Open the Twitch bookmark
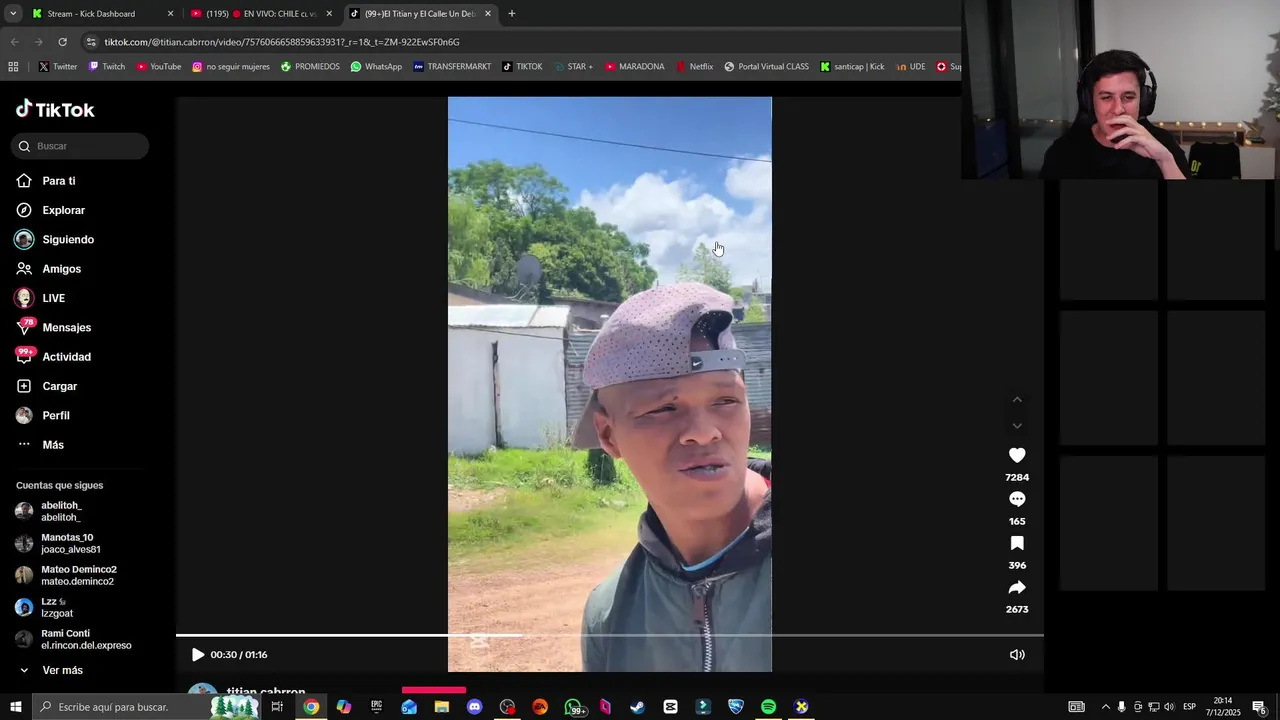Screen dimensions: 1280x720 point(107,67)
